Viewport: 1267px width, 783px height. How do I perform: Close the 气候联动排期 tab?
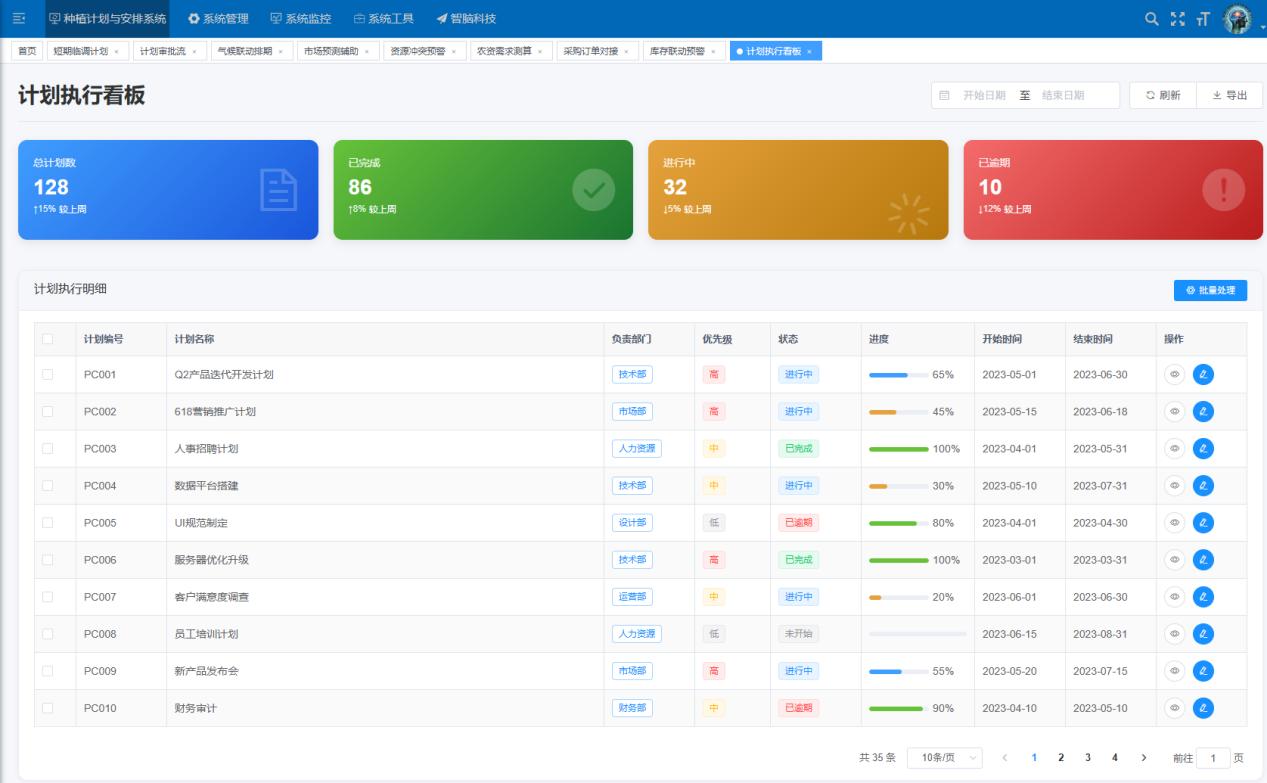tap(280, 52)
